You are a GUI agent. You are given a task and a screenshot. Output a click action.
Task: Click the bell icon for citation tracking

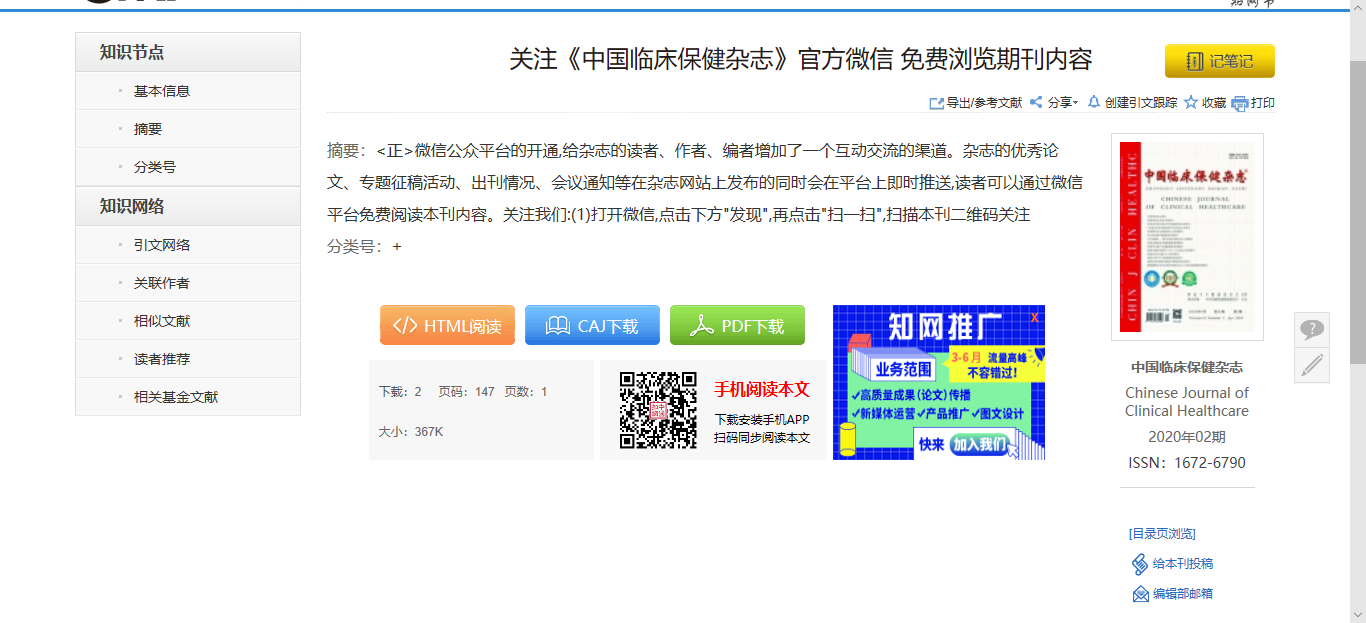[x=1094, y=102]
